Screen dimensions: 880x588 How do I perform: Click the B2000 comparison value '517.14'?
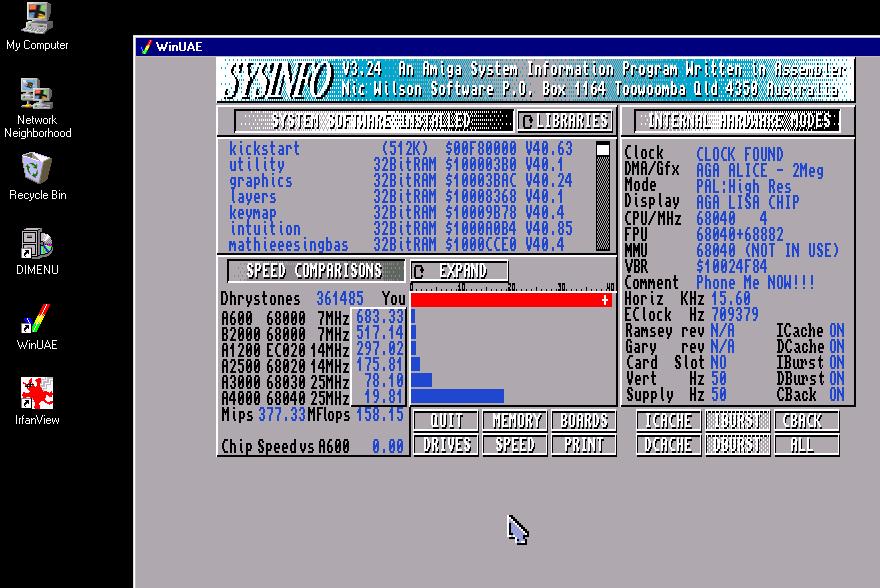tap(380, 333)
